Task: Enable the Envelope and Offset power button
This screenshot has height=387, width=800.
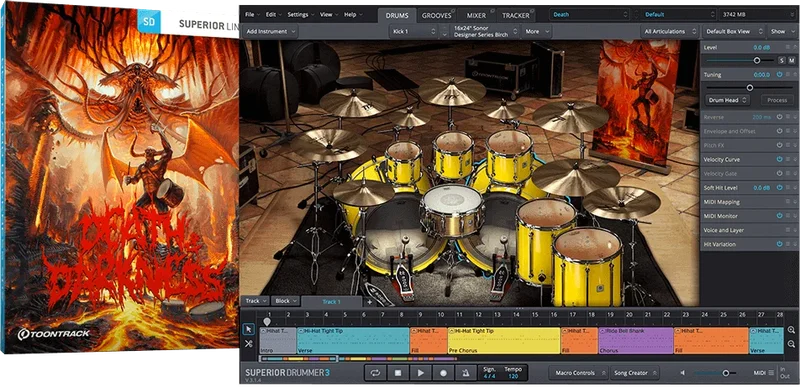Action: [780, 131]
